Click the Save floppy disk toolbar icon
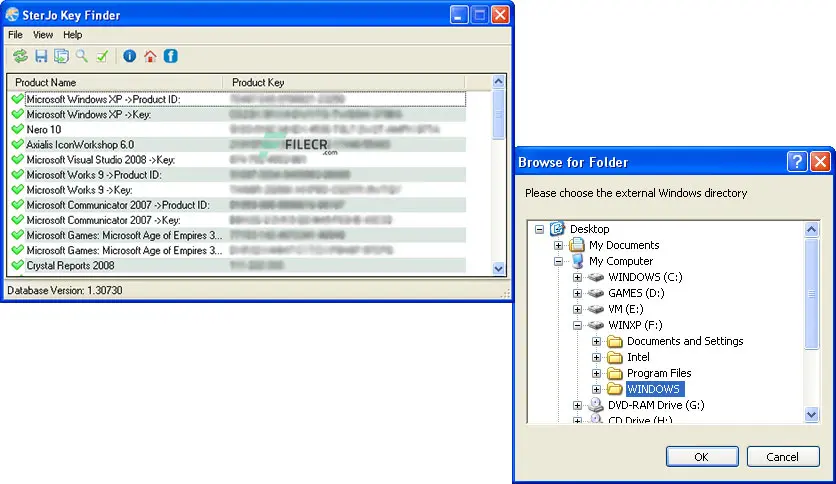The image size is (836, 484). click(41, 57)
